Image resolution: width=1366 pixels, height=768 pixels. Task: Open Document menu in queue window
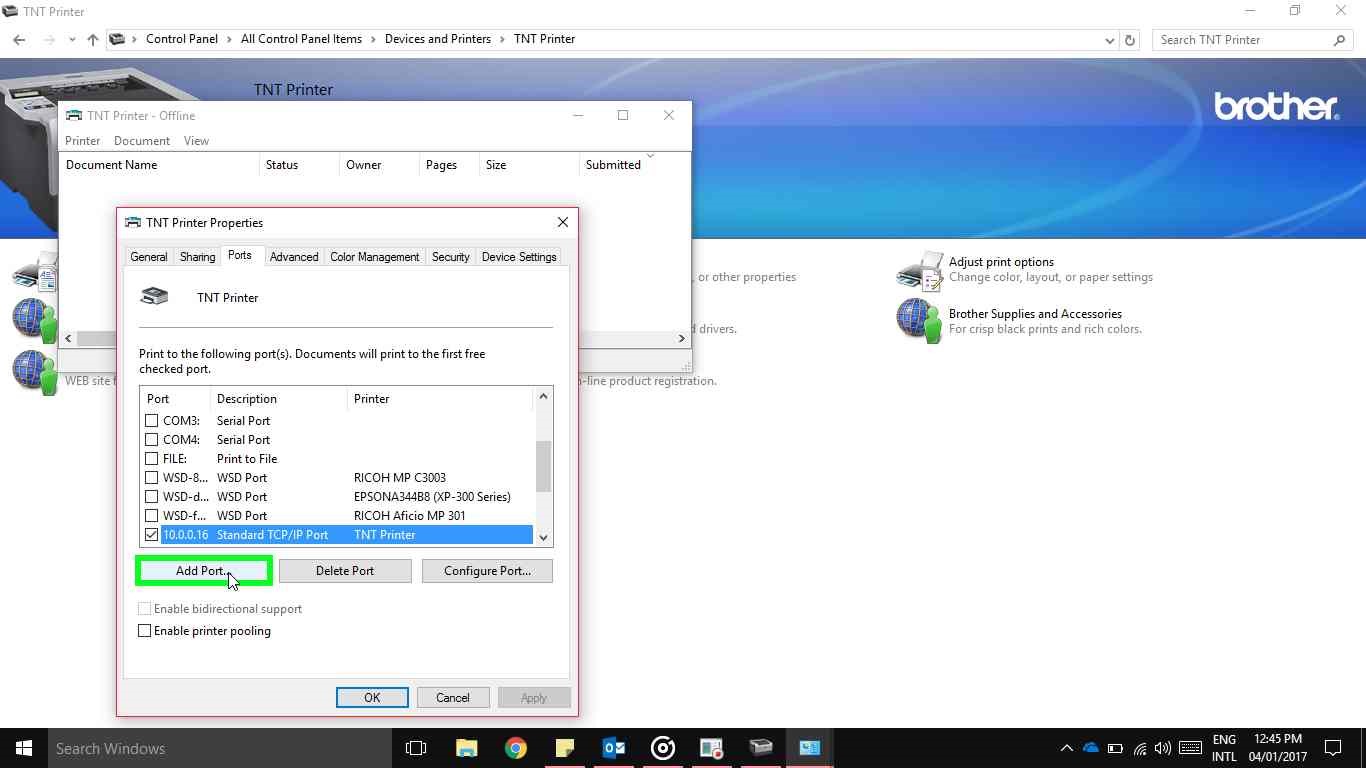[142, 141]
